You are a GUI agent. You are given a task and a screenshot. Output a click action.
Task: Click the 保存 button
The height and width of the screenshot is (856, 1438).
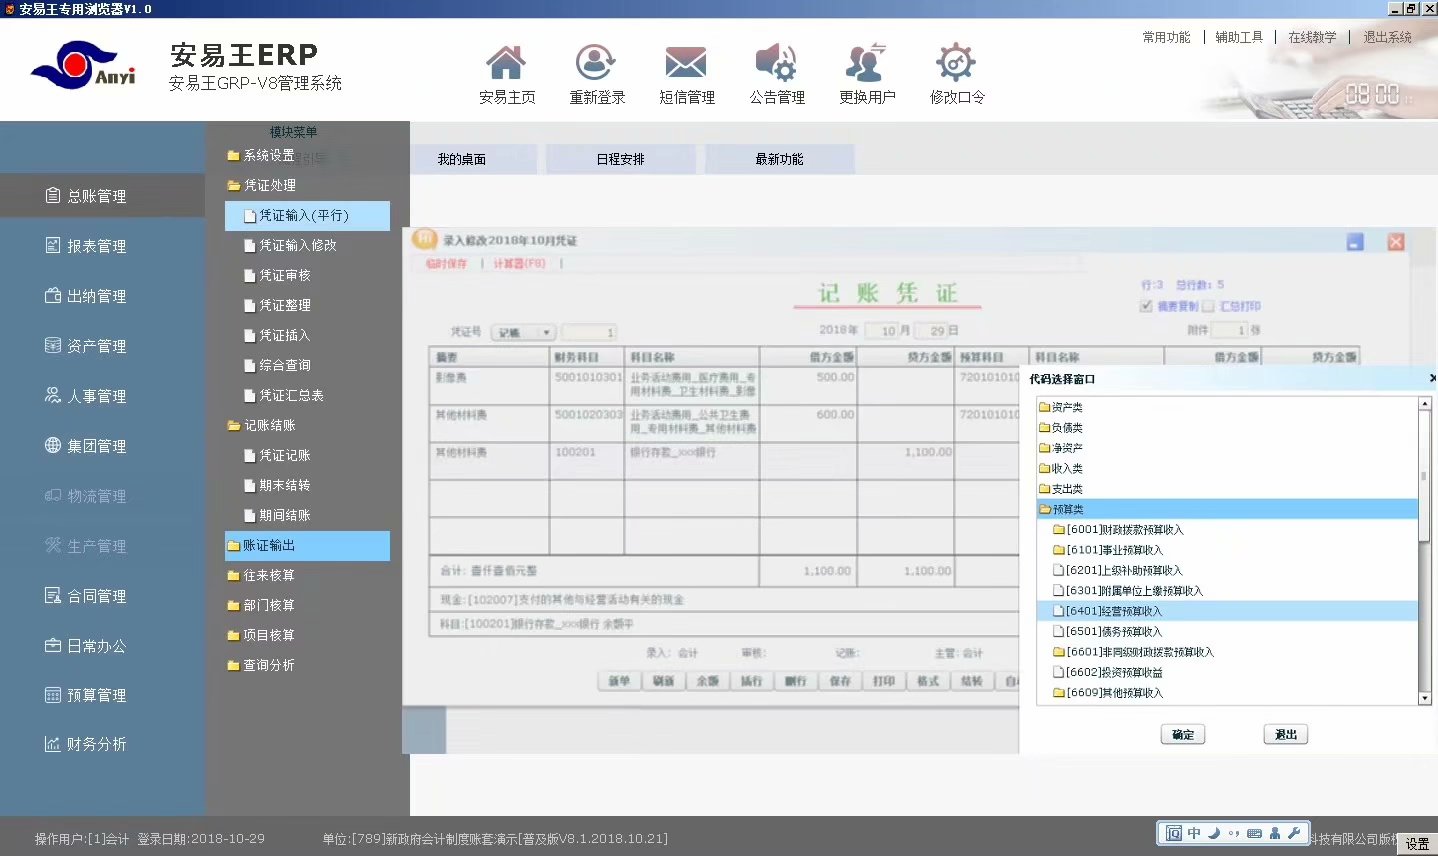point(840,681)
